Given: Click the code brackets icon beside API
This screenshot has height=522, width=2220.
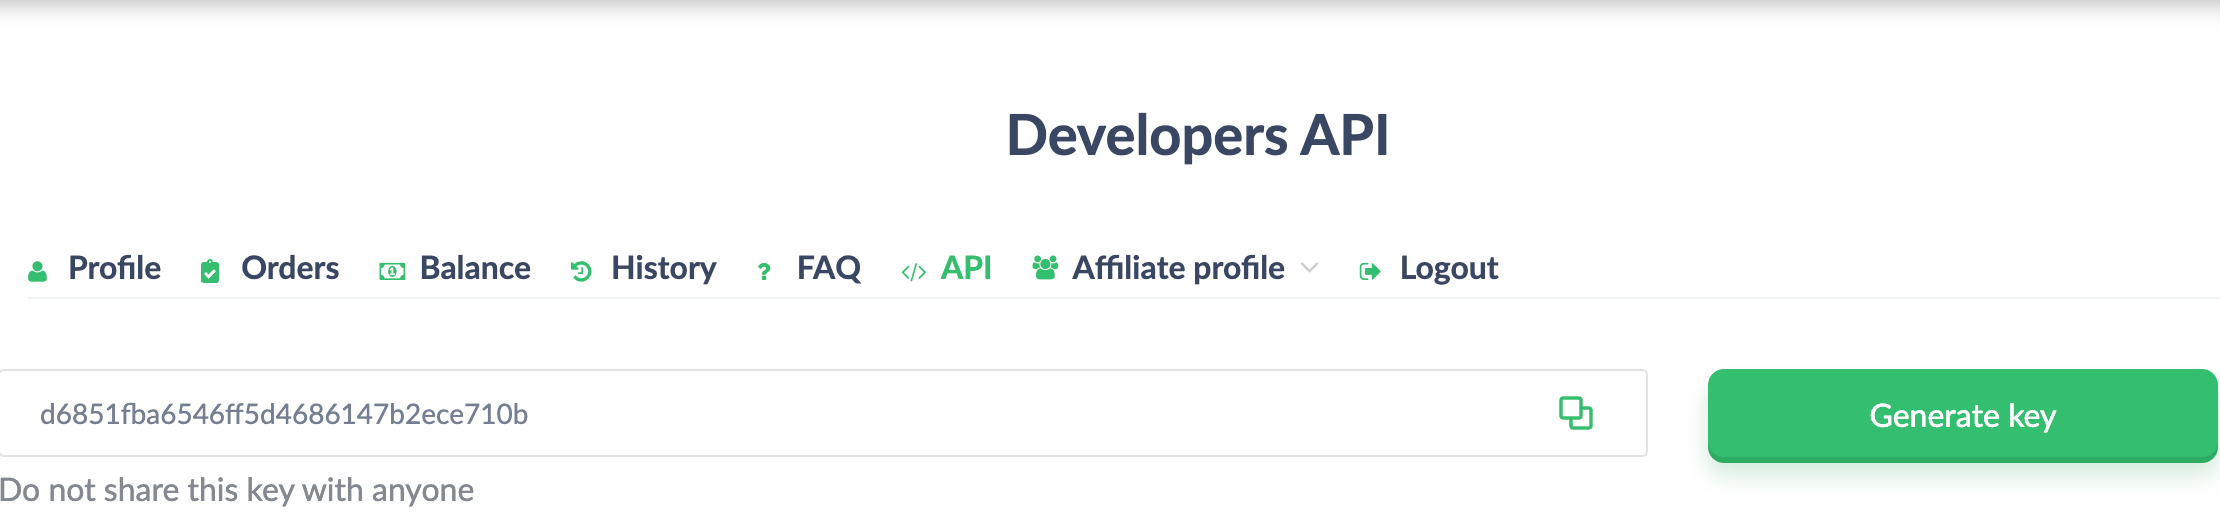Looking at the screenshot, I should click(x=913, y=272).
